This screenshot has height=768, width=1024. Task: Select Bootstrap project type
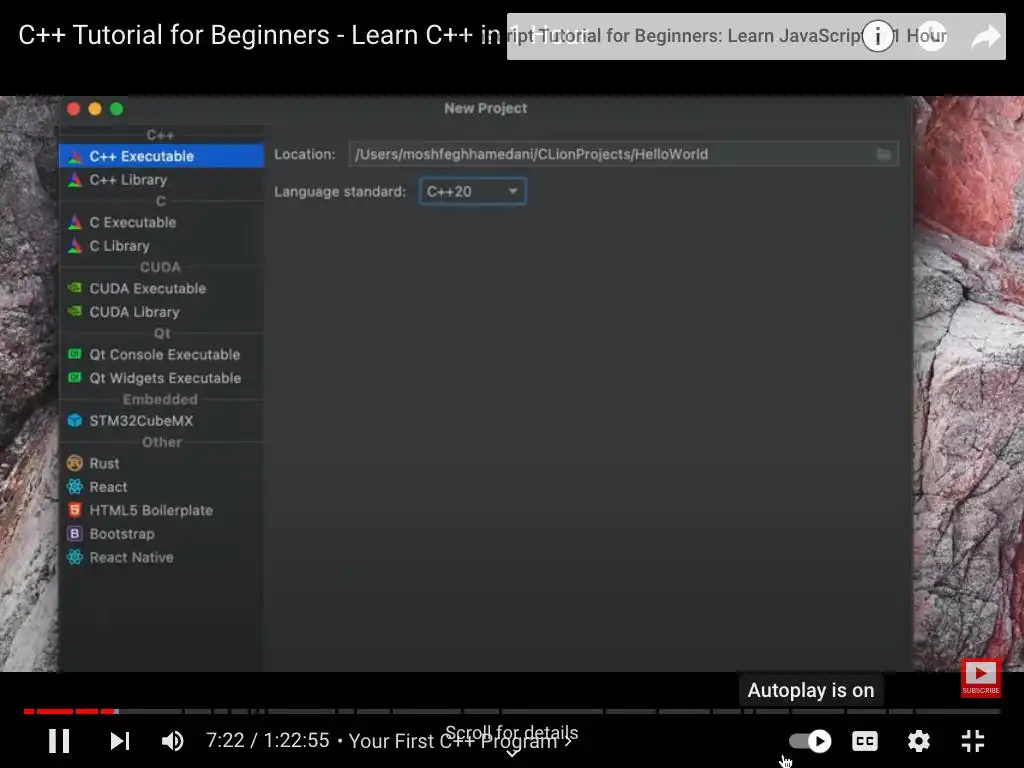click(161, 534)
